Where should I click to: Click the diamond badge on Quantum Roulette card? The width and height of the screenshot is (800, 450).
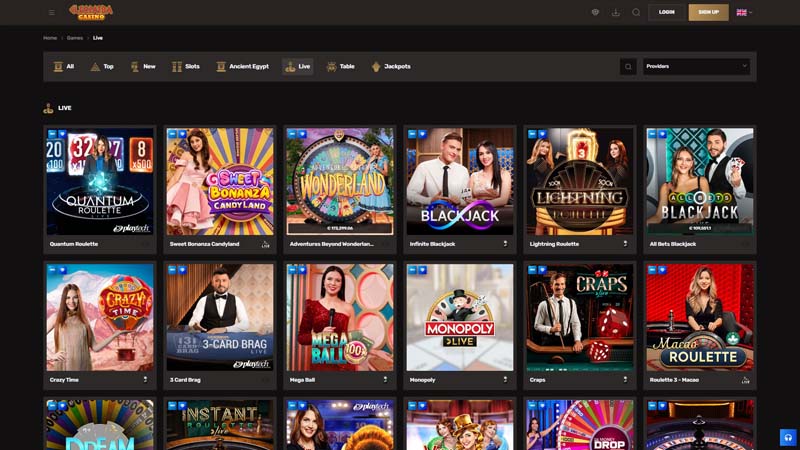point(62,134)
